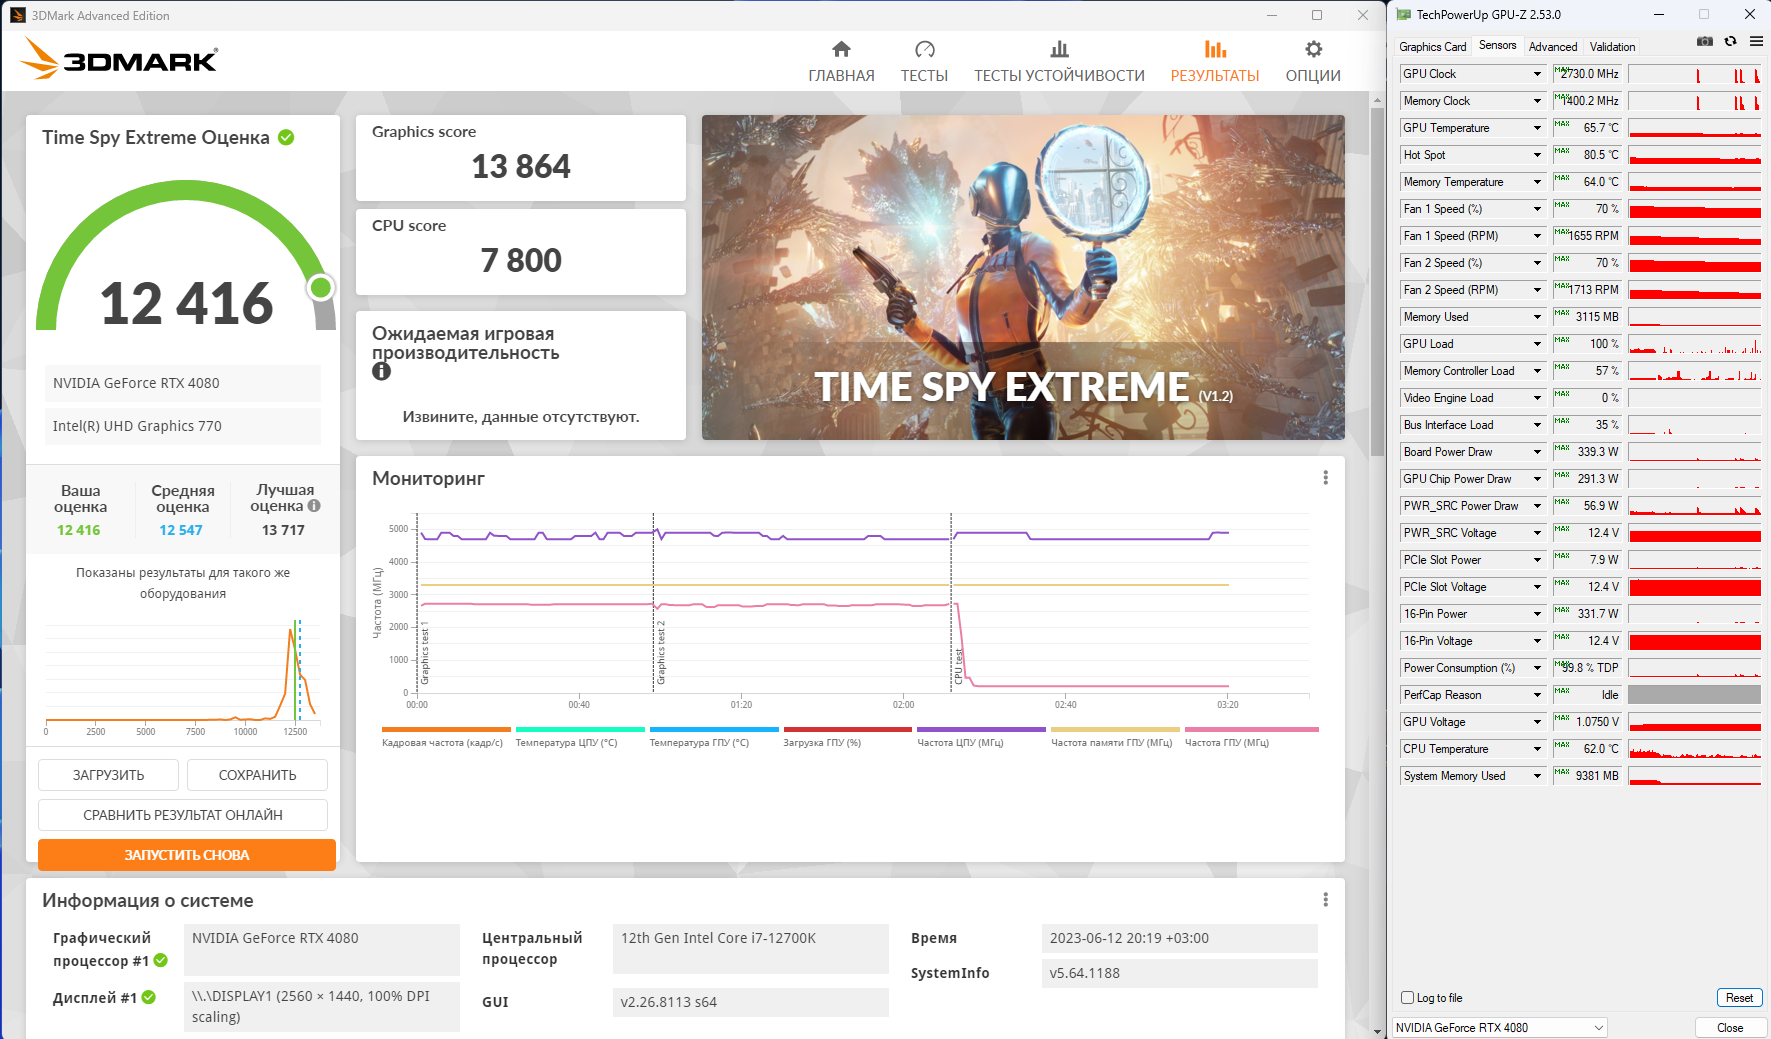This screenshot has width=1771, height=1039.
Task: Toggle the CPU temperature (Температура ЦПУ) legend
Action: [580, 737]
